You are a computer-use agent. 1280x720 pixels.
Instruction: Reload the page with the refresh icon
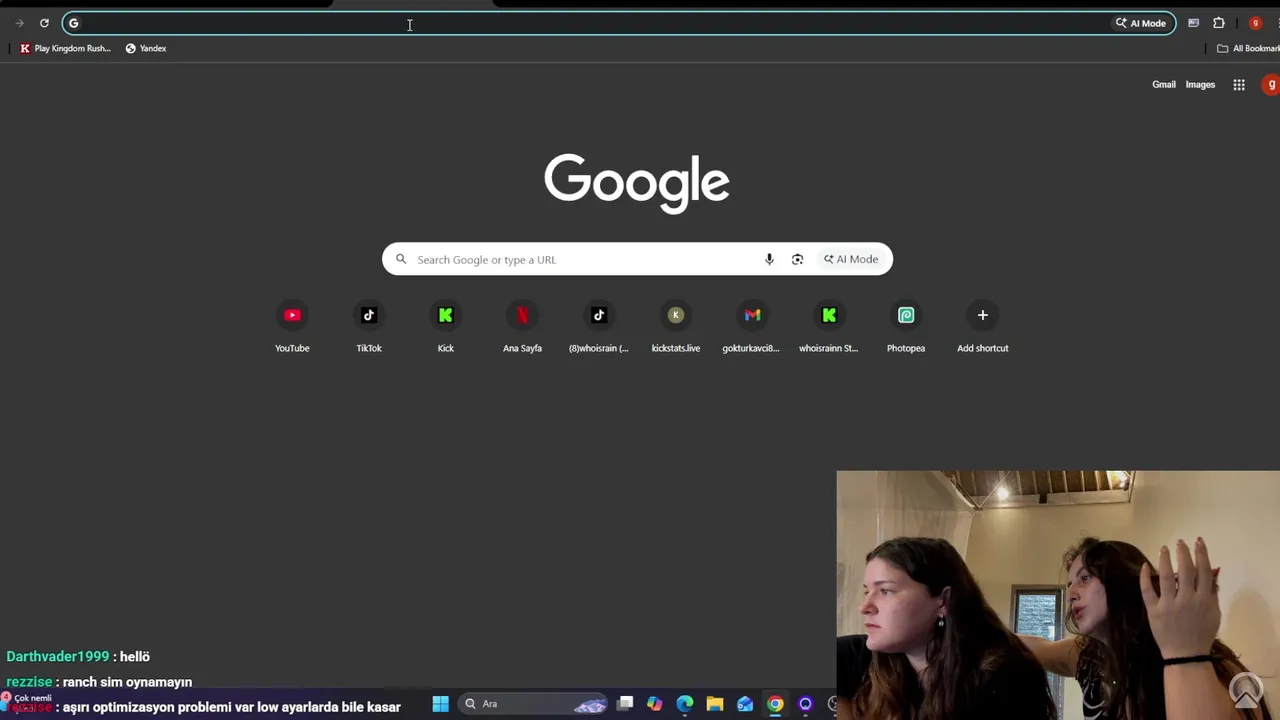(x=44, y=23)
